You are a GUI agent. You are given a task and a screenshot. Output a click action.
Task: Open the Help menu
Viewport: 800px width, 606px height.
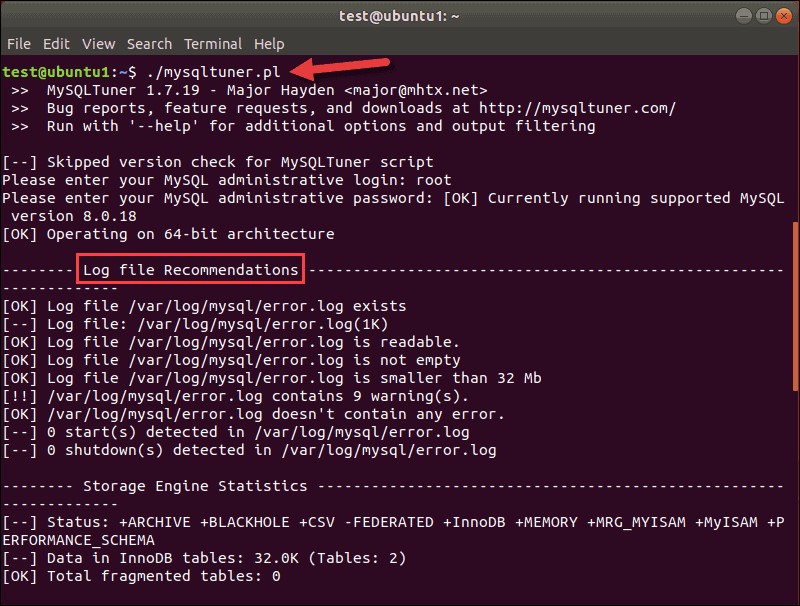click(269, 44)
